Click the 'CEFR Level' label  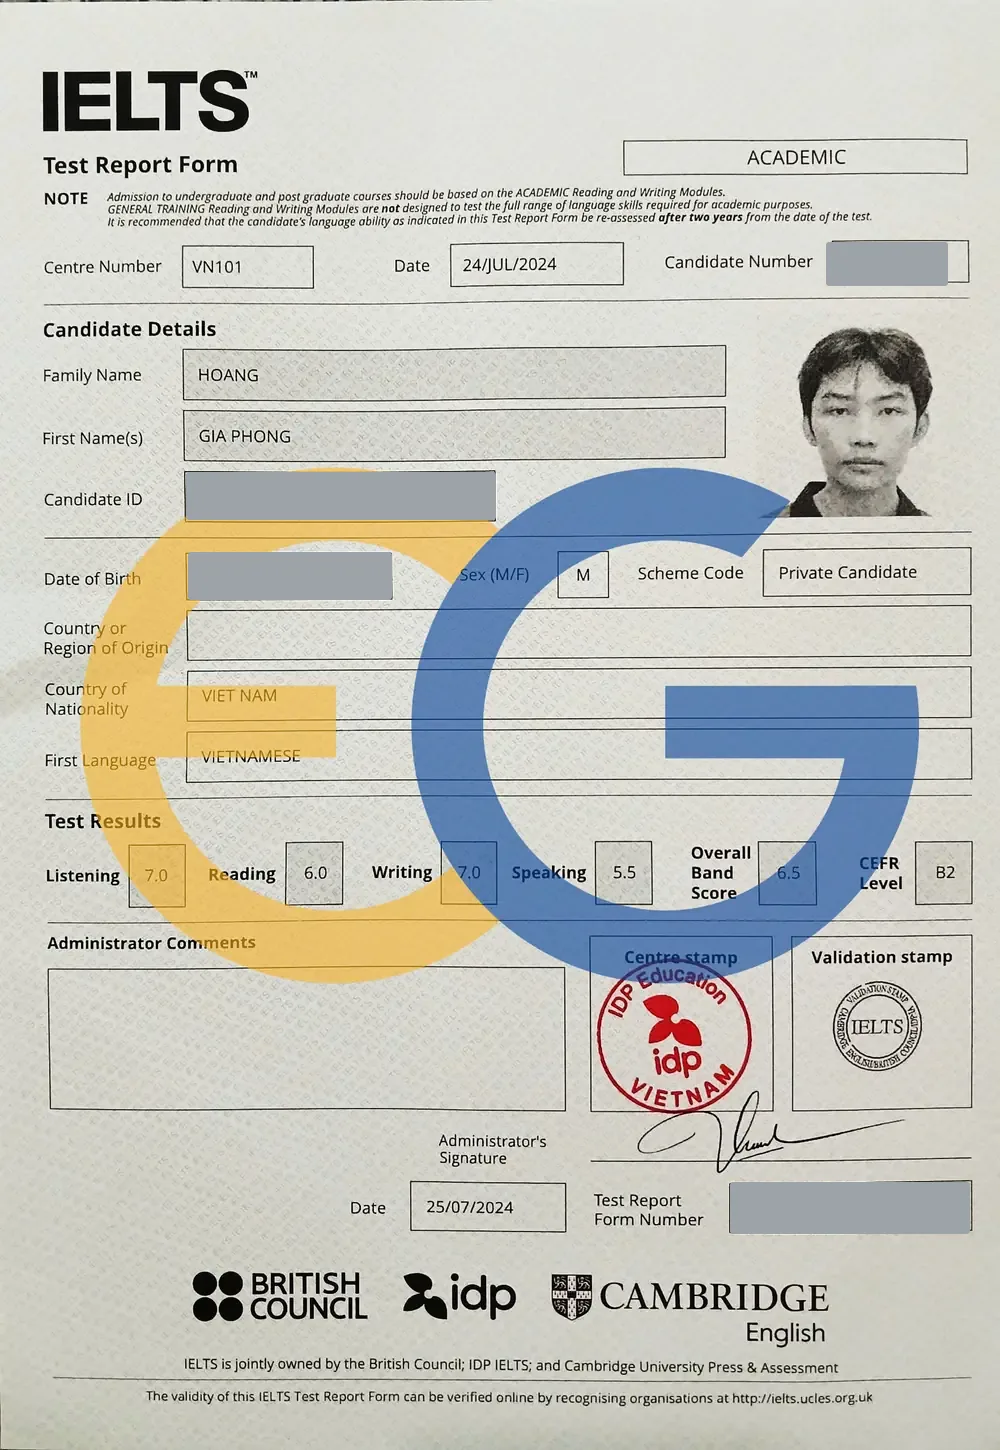[x=880, y=873]
